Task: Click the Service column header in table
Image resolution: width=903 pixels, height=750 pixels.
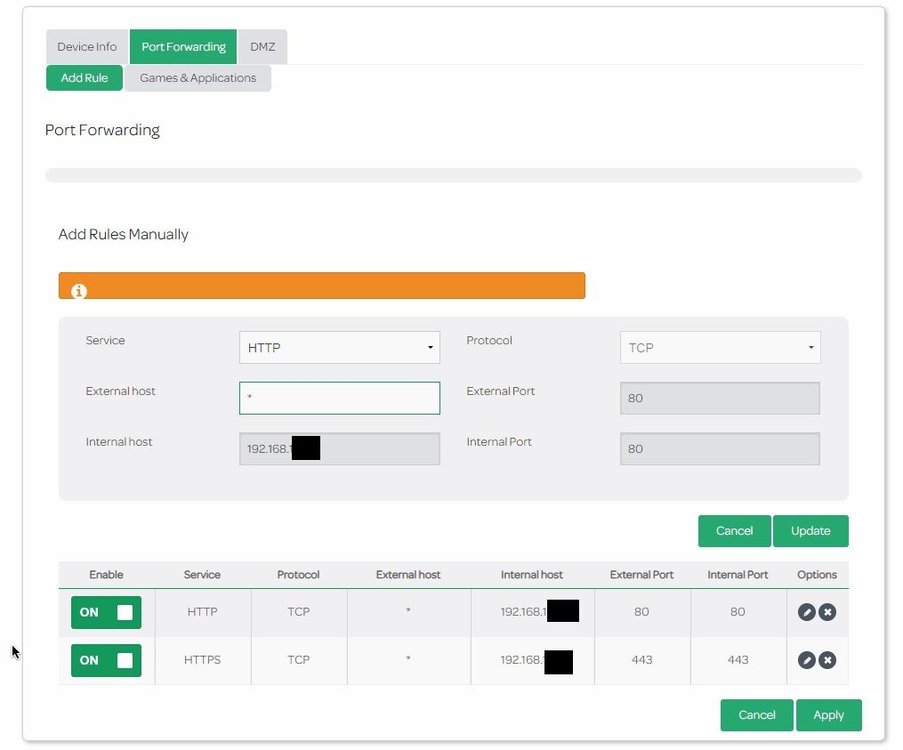Action: point(202,574)
